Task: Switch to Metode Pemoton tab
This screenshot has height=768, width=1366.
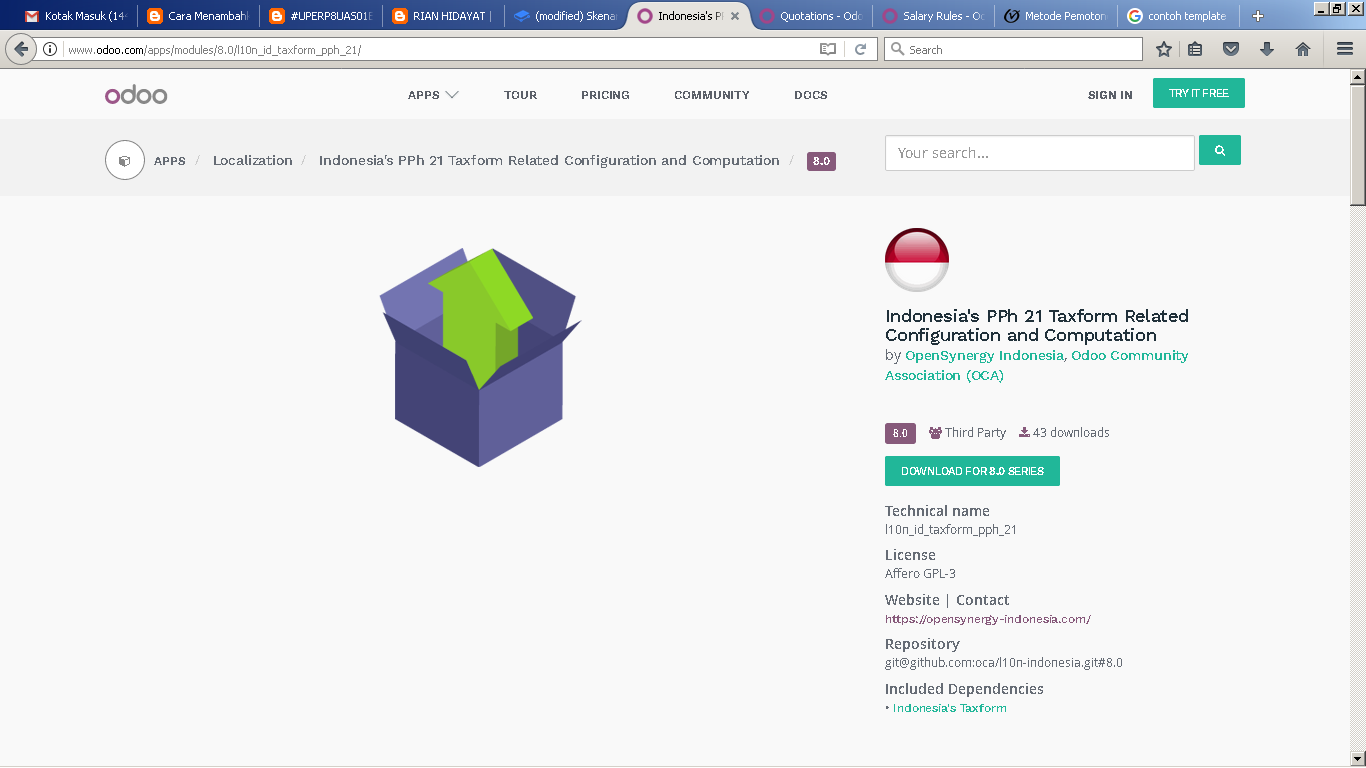Action: click(1056, 16)
